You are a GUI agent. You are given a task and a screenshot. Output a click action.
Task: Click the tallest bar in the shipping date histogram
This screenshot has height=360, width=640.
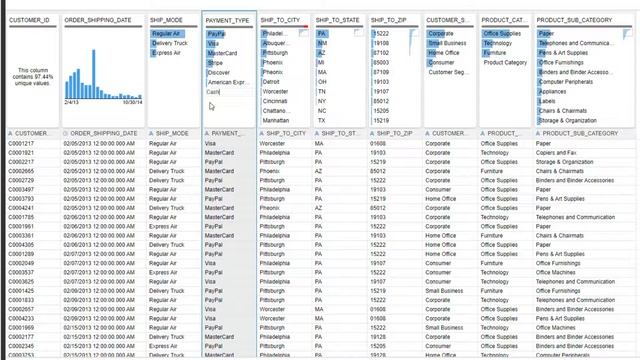[x=93, y=74]
